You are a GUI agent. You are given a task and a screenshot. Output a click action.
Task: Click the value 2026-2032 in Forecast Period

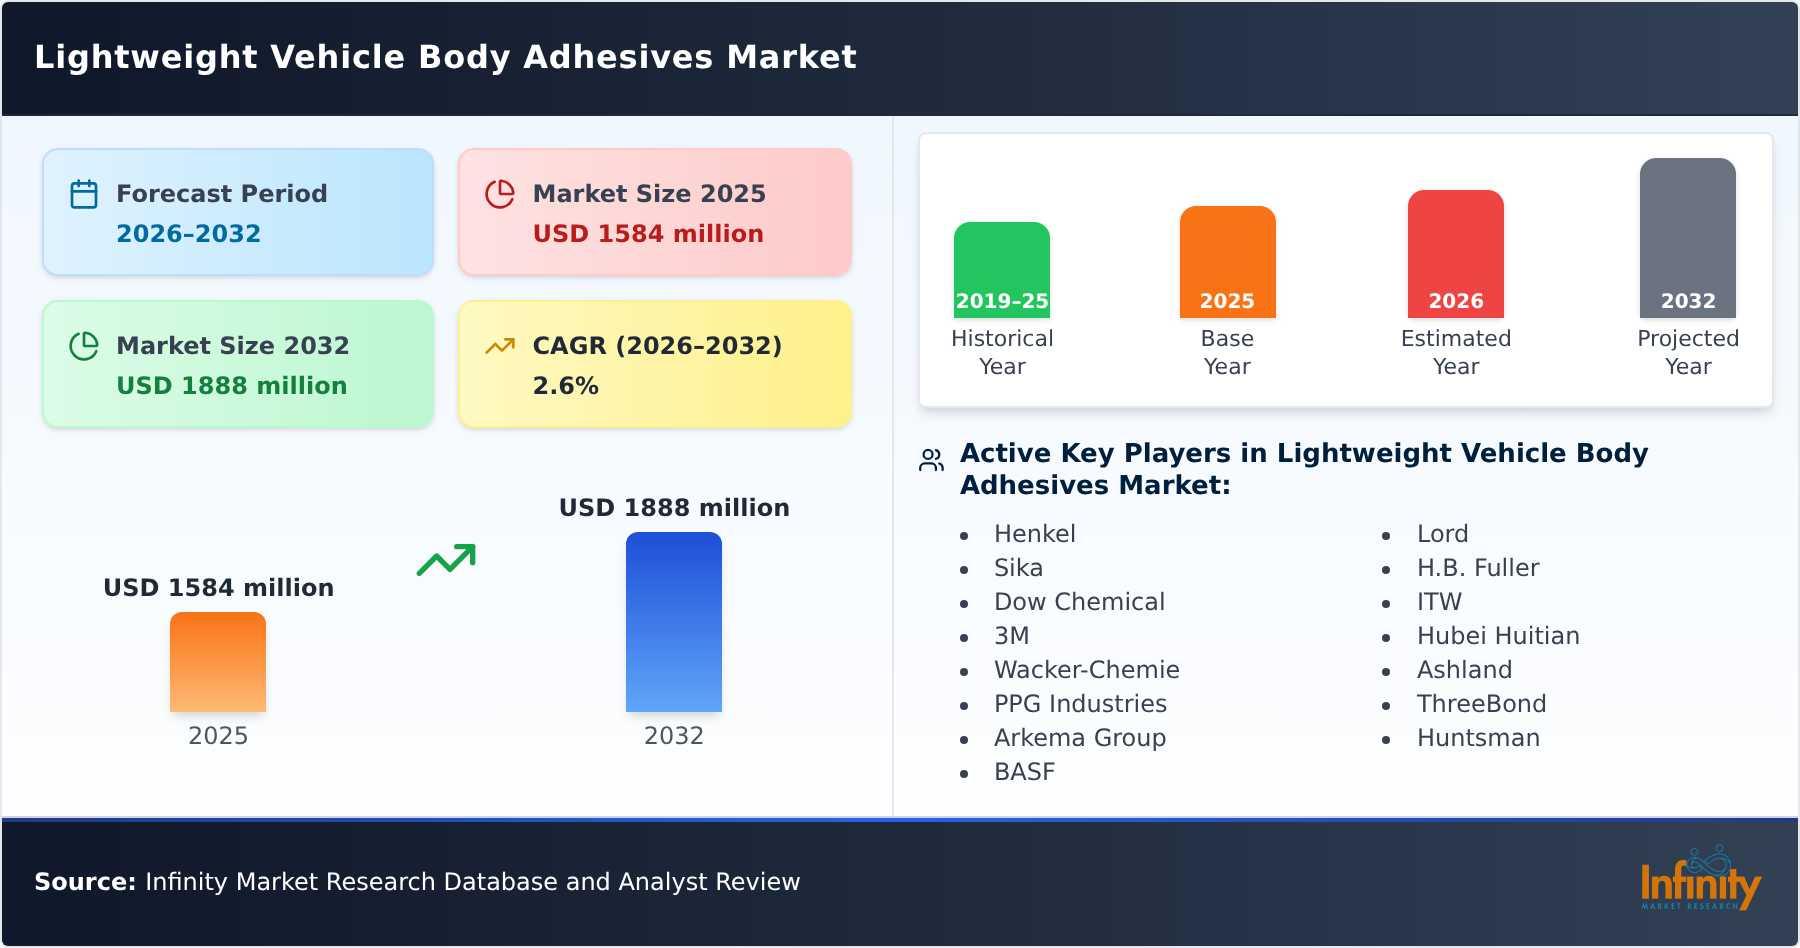point(188,234)
